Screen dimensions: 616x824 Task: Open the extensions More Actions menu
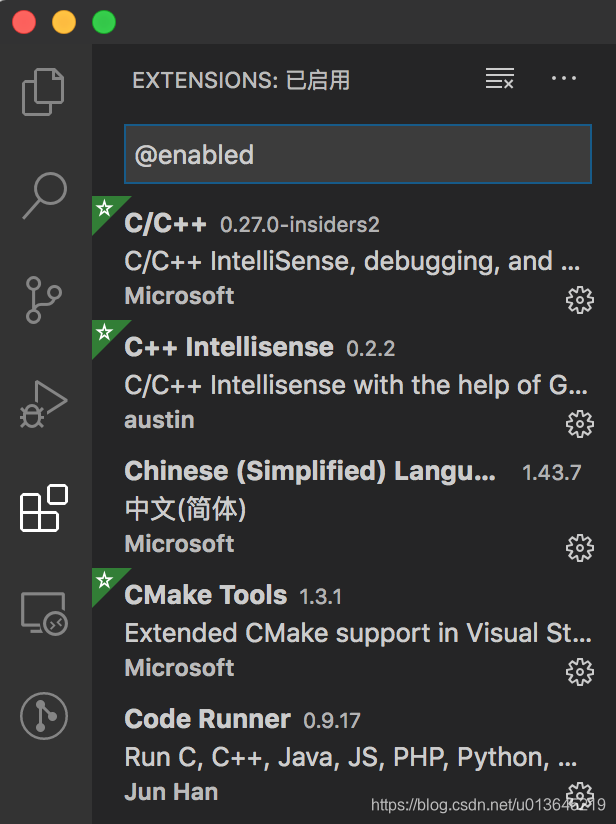[564, 80]
